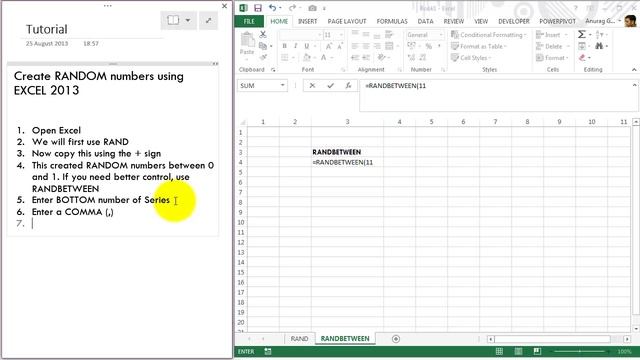640x360 pixels.
Task: Open Insert Function with the fx icon
Action: 348,85
